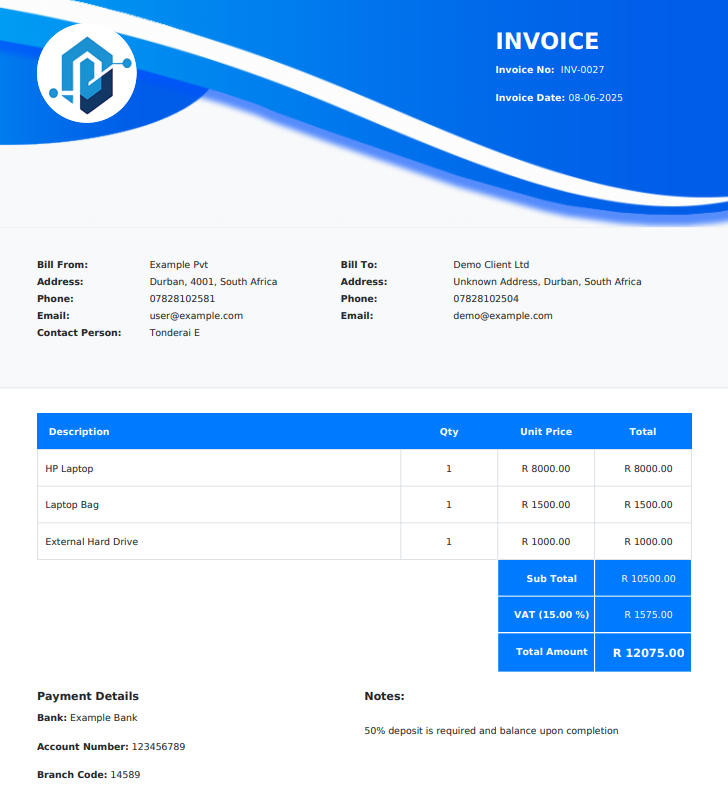The width and height of the screenshot is (728, 787).
Task: Select client name Demo Client Ltd
Action: coord(491,265)
